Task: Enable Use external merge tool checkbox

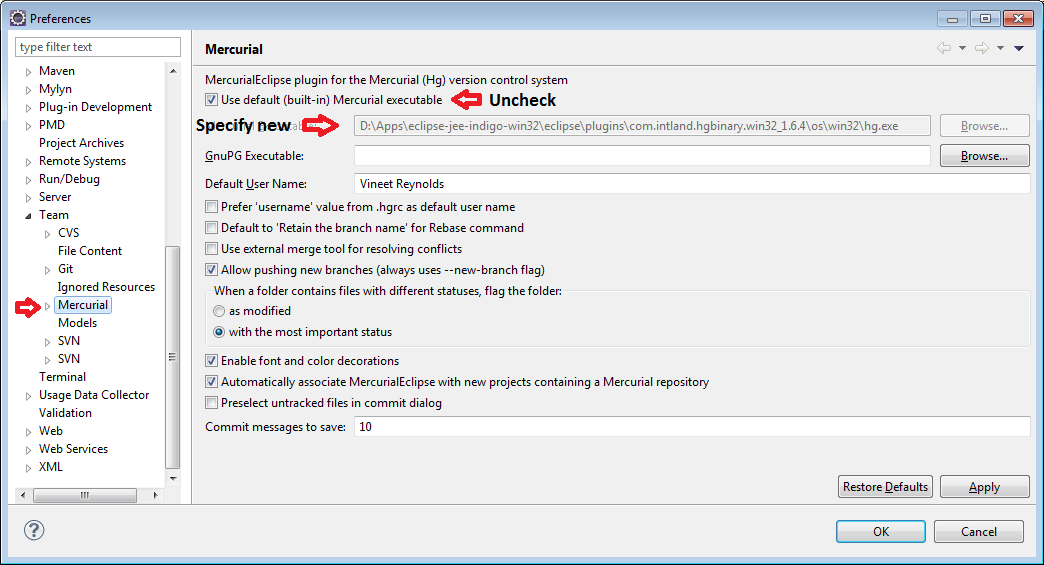Action: [x=211, y=249]
